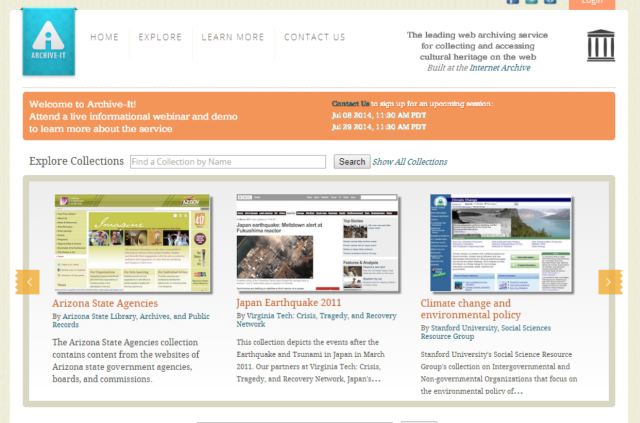The image size is (640, 423).
Task: Click Contact Us in the orange banner
Action: click(x=350, y=103)
